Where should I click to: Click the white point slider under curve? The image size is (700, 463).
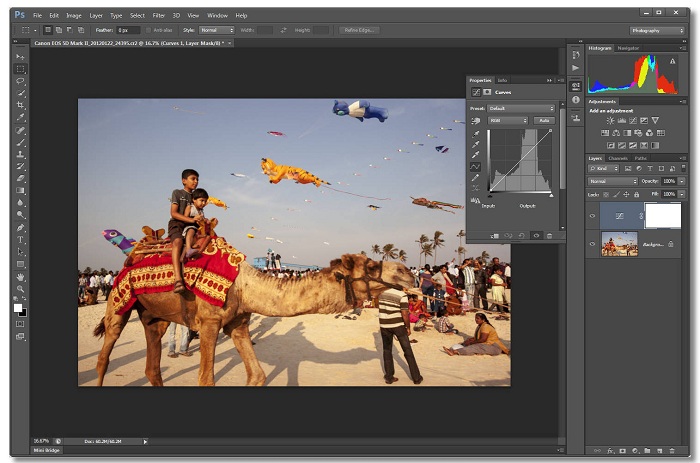(551, 196)
